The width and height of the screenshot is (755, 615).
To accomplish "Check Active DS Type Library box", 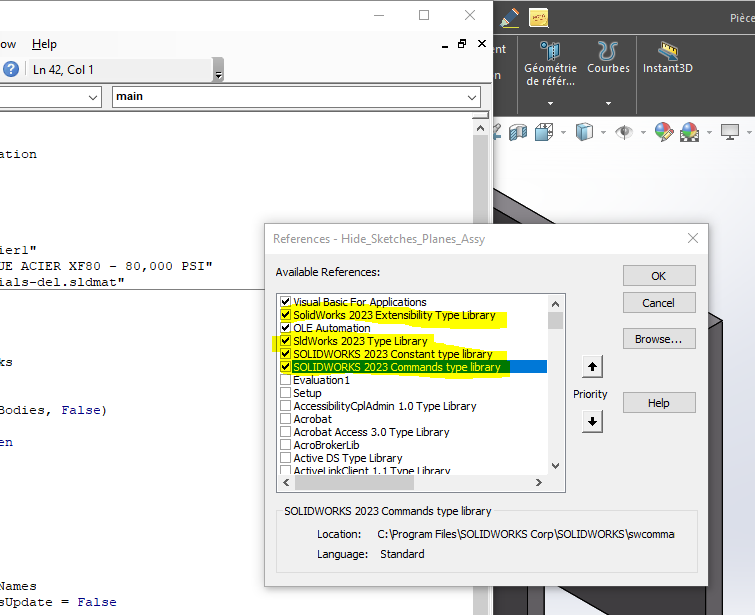I will click(x=286, y=458).
